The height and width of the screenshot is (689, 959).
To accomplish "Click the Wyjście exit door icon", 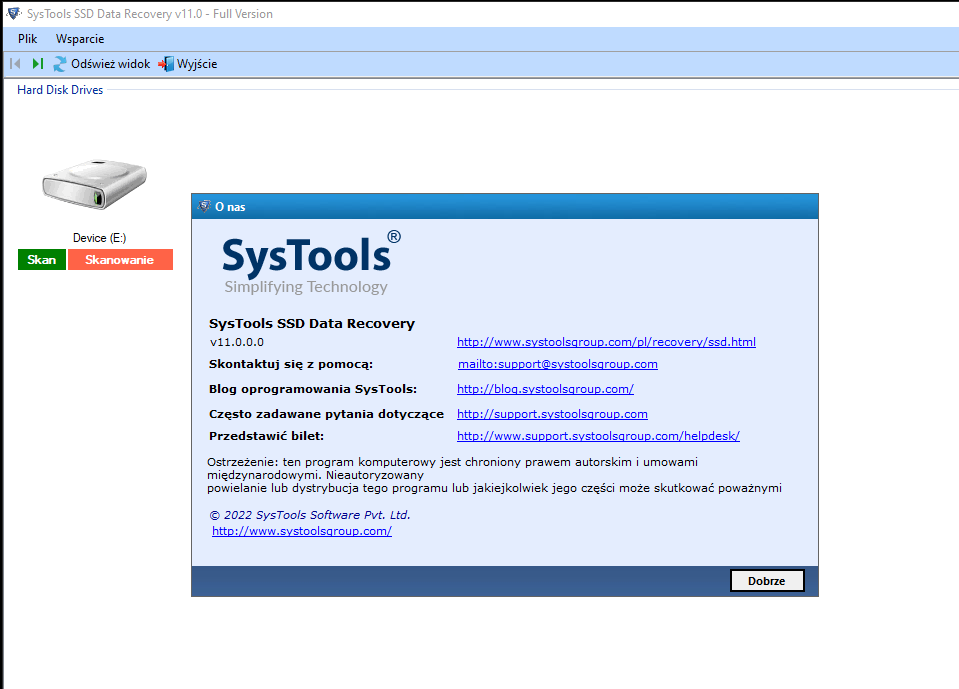I will click(166, 64).
